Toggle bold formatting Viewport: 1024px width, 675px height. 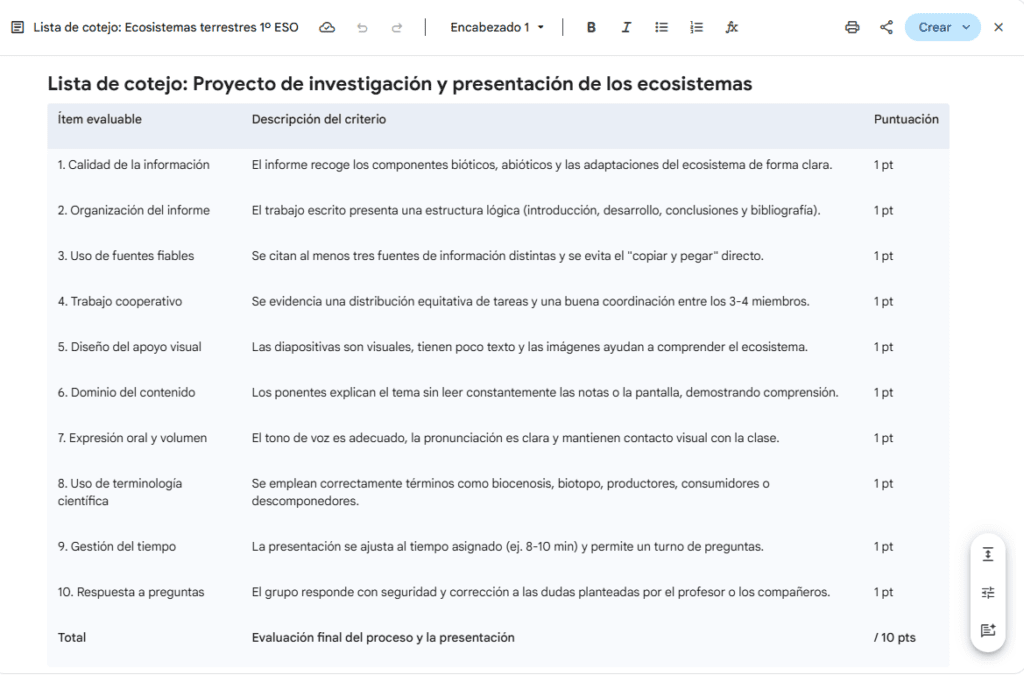590,27
